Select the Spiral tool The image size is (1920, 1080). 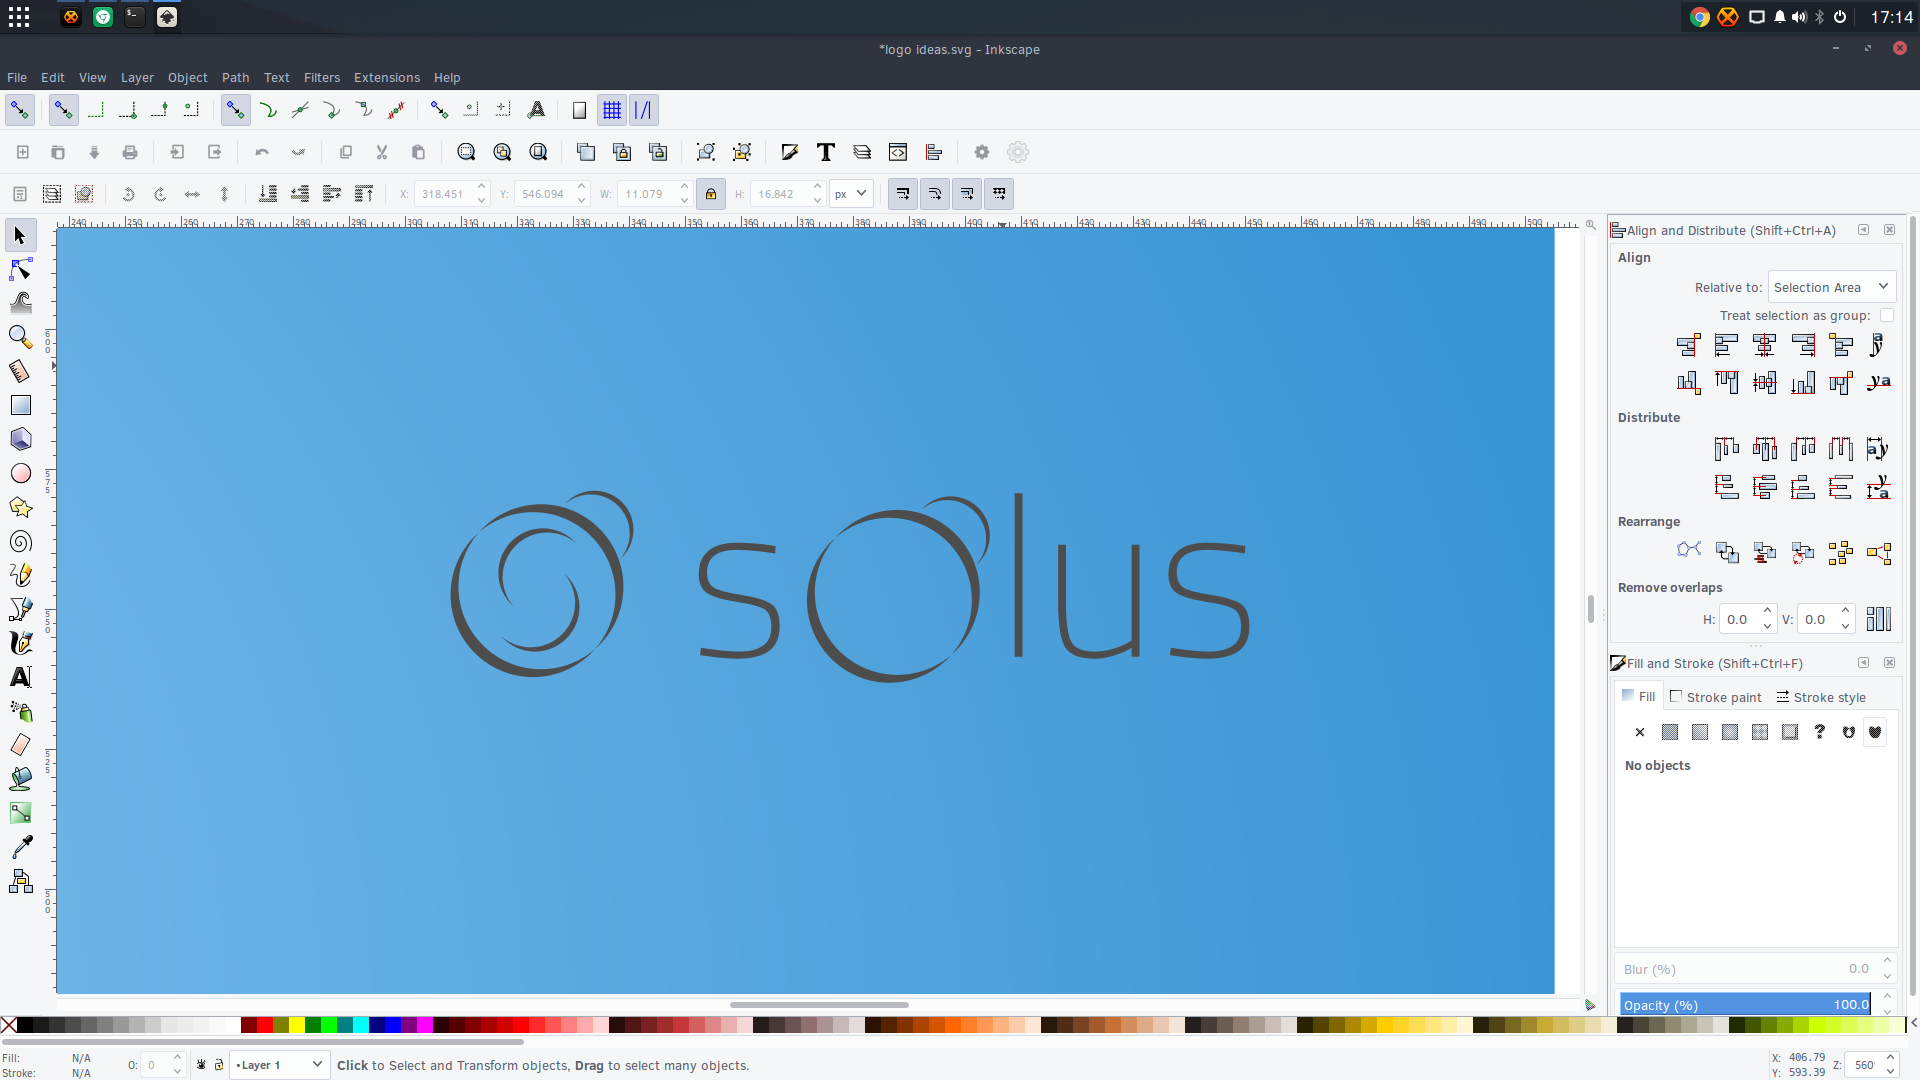coord(20,541)
